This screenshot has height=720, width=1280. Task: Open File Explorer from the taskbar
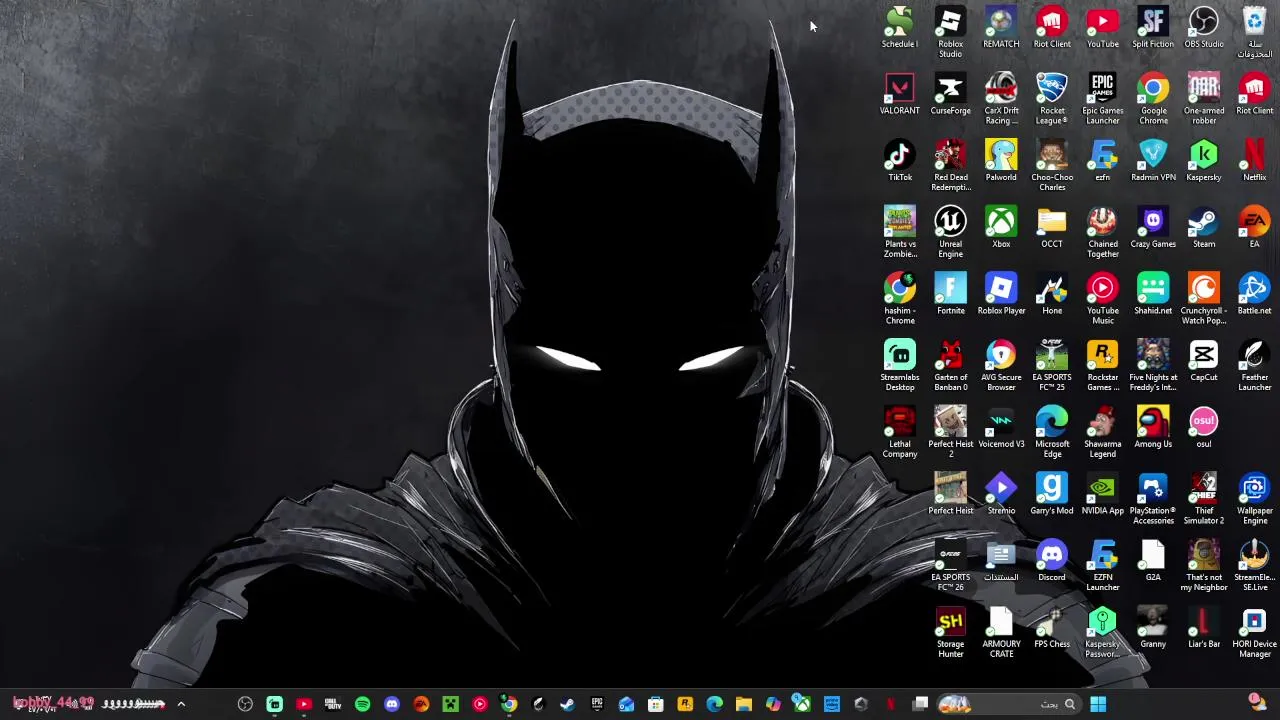click(744, 704)
